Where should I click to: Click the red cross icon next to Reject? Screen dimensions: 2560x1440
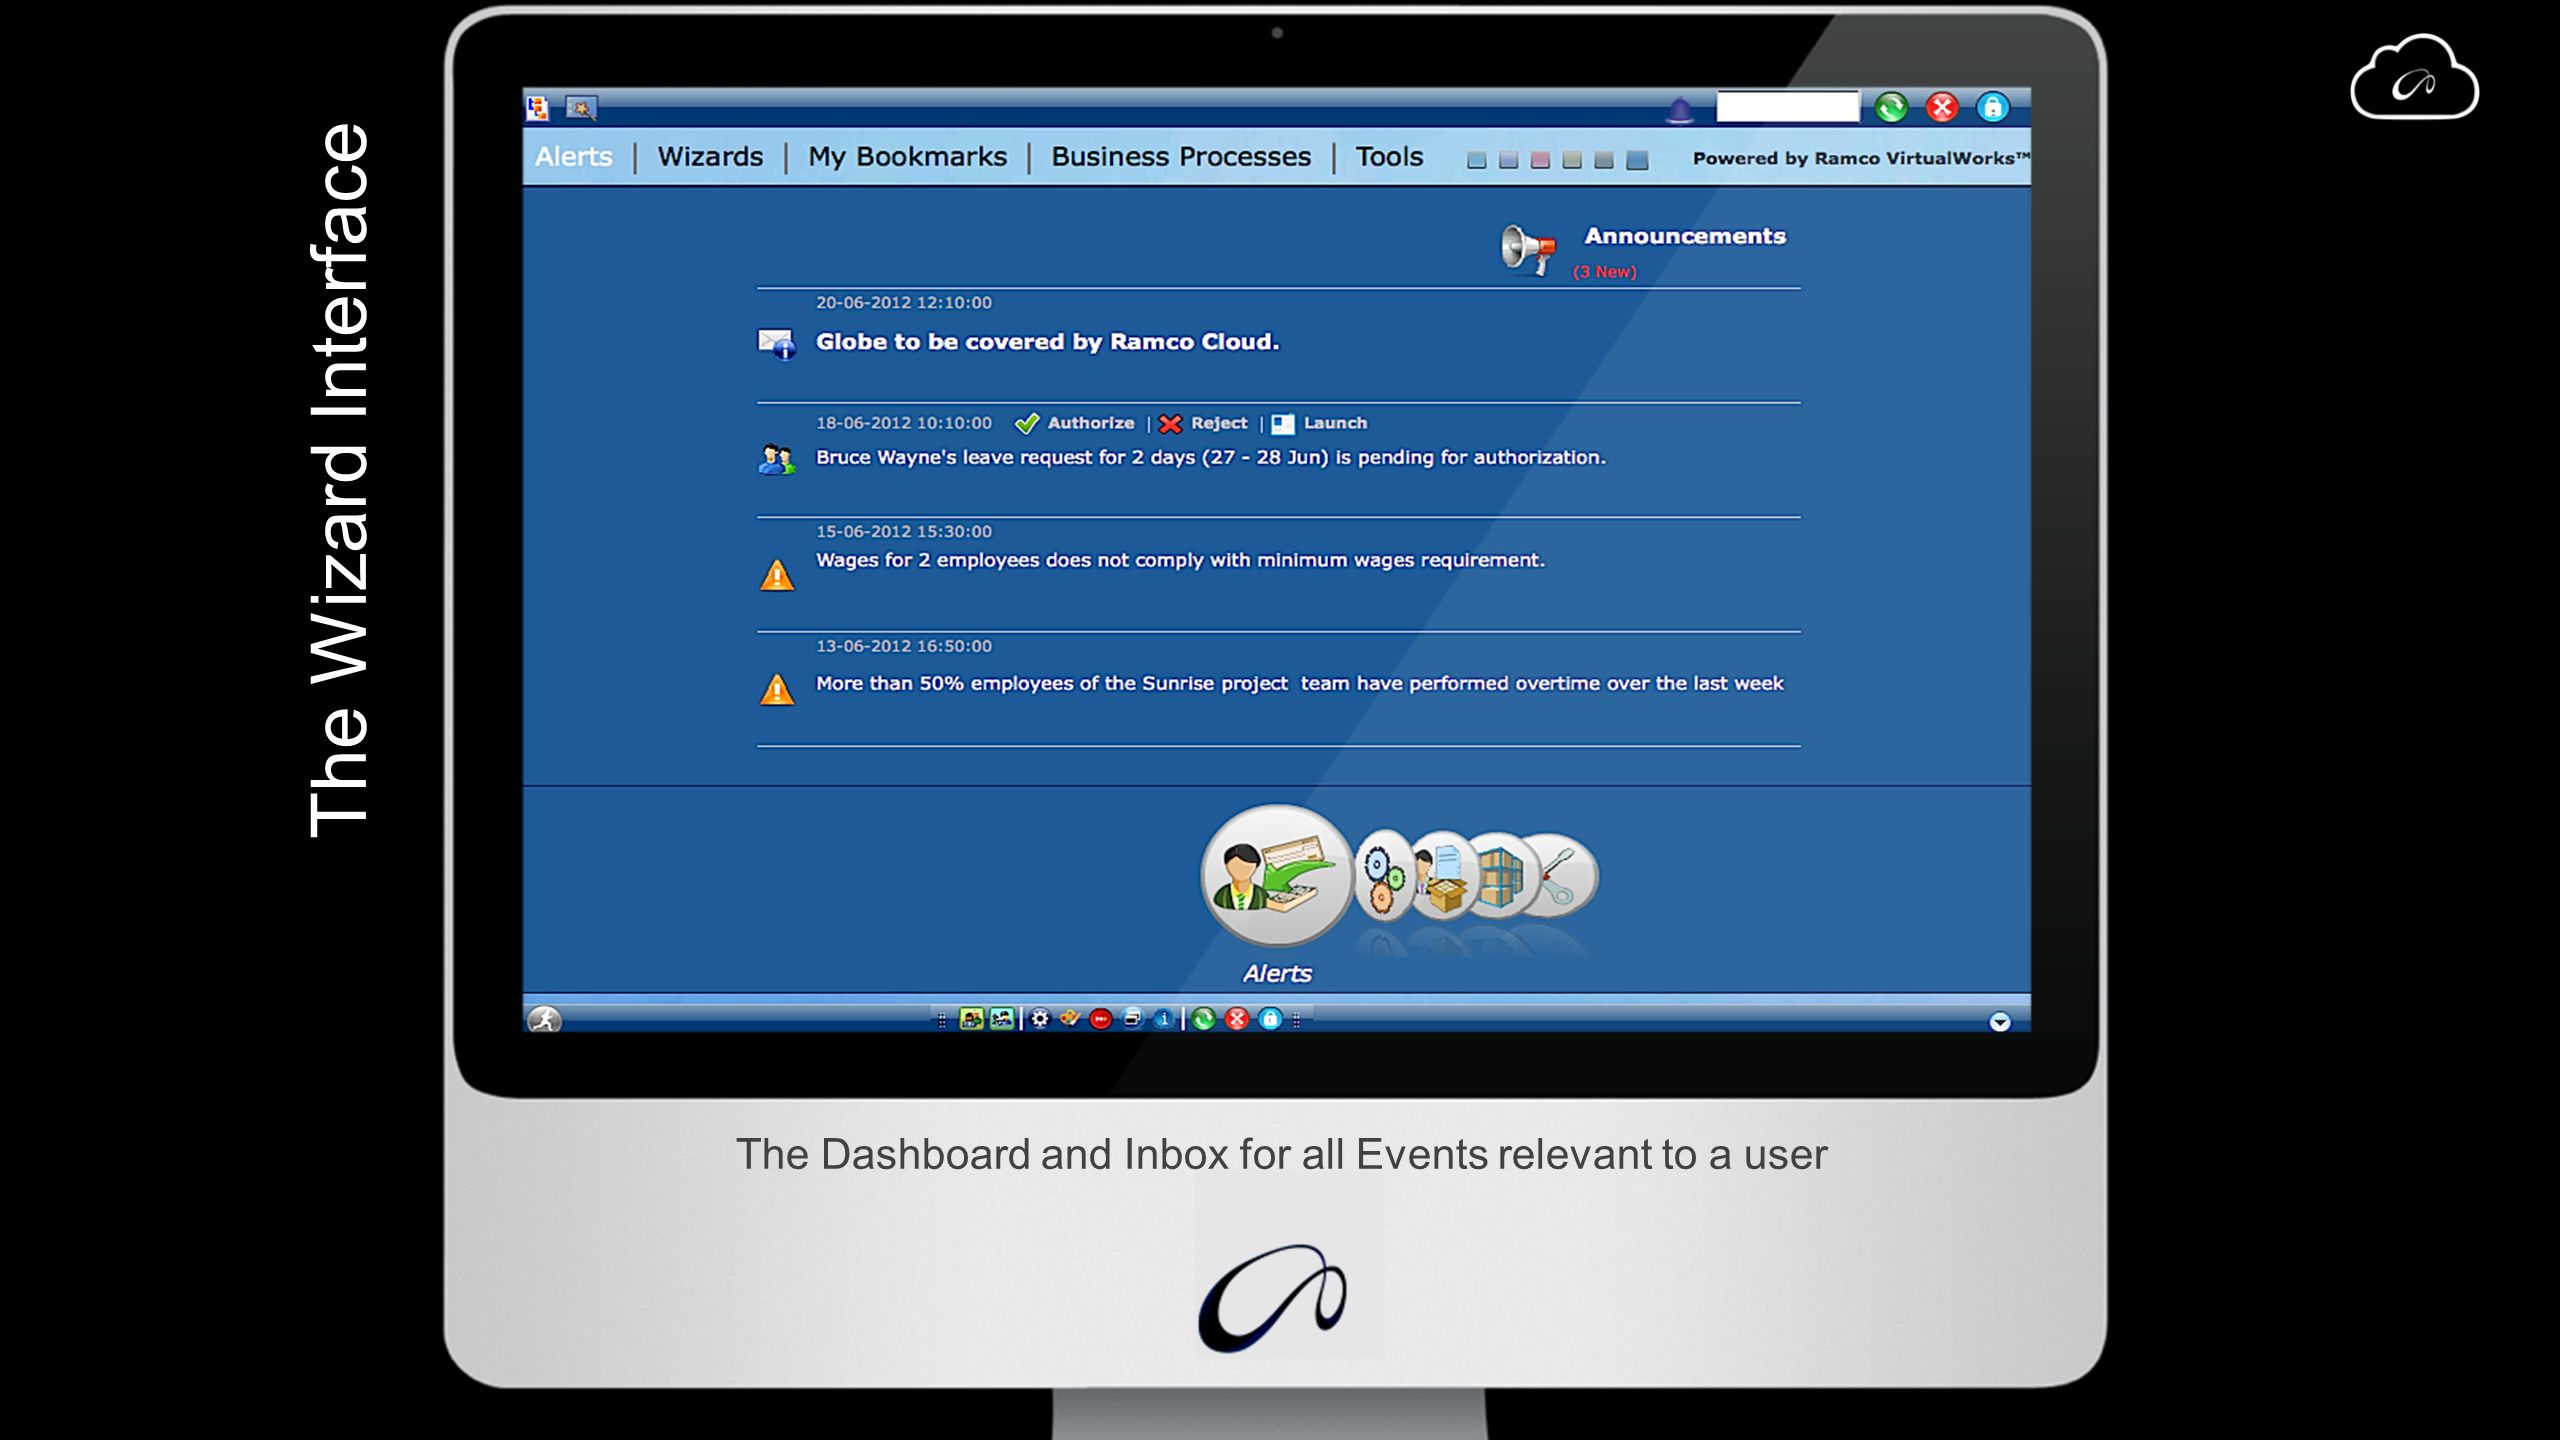pyautogui.click(x=1170, y=424)
